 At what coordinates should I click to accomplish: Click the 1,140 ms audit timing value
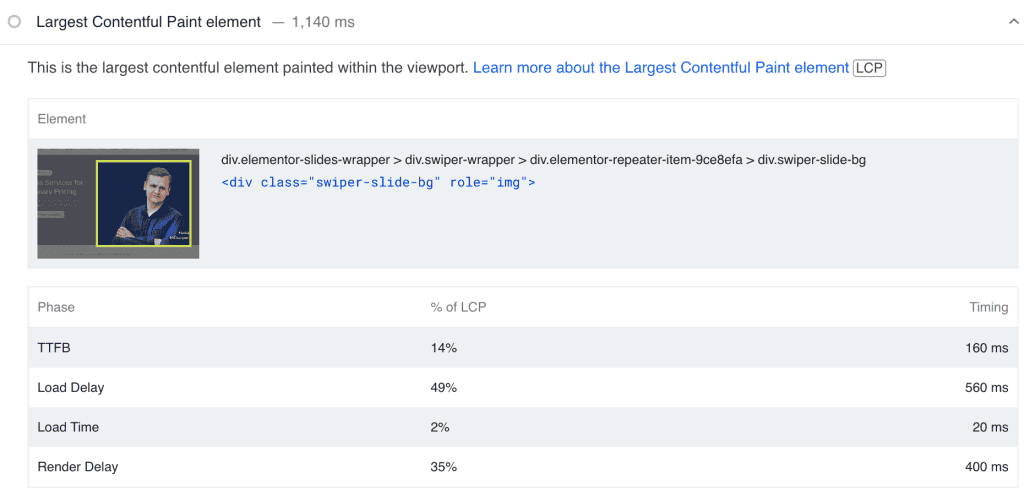(322, 21)
